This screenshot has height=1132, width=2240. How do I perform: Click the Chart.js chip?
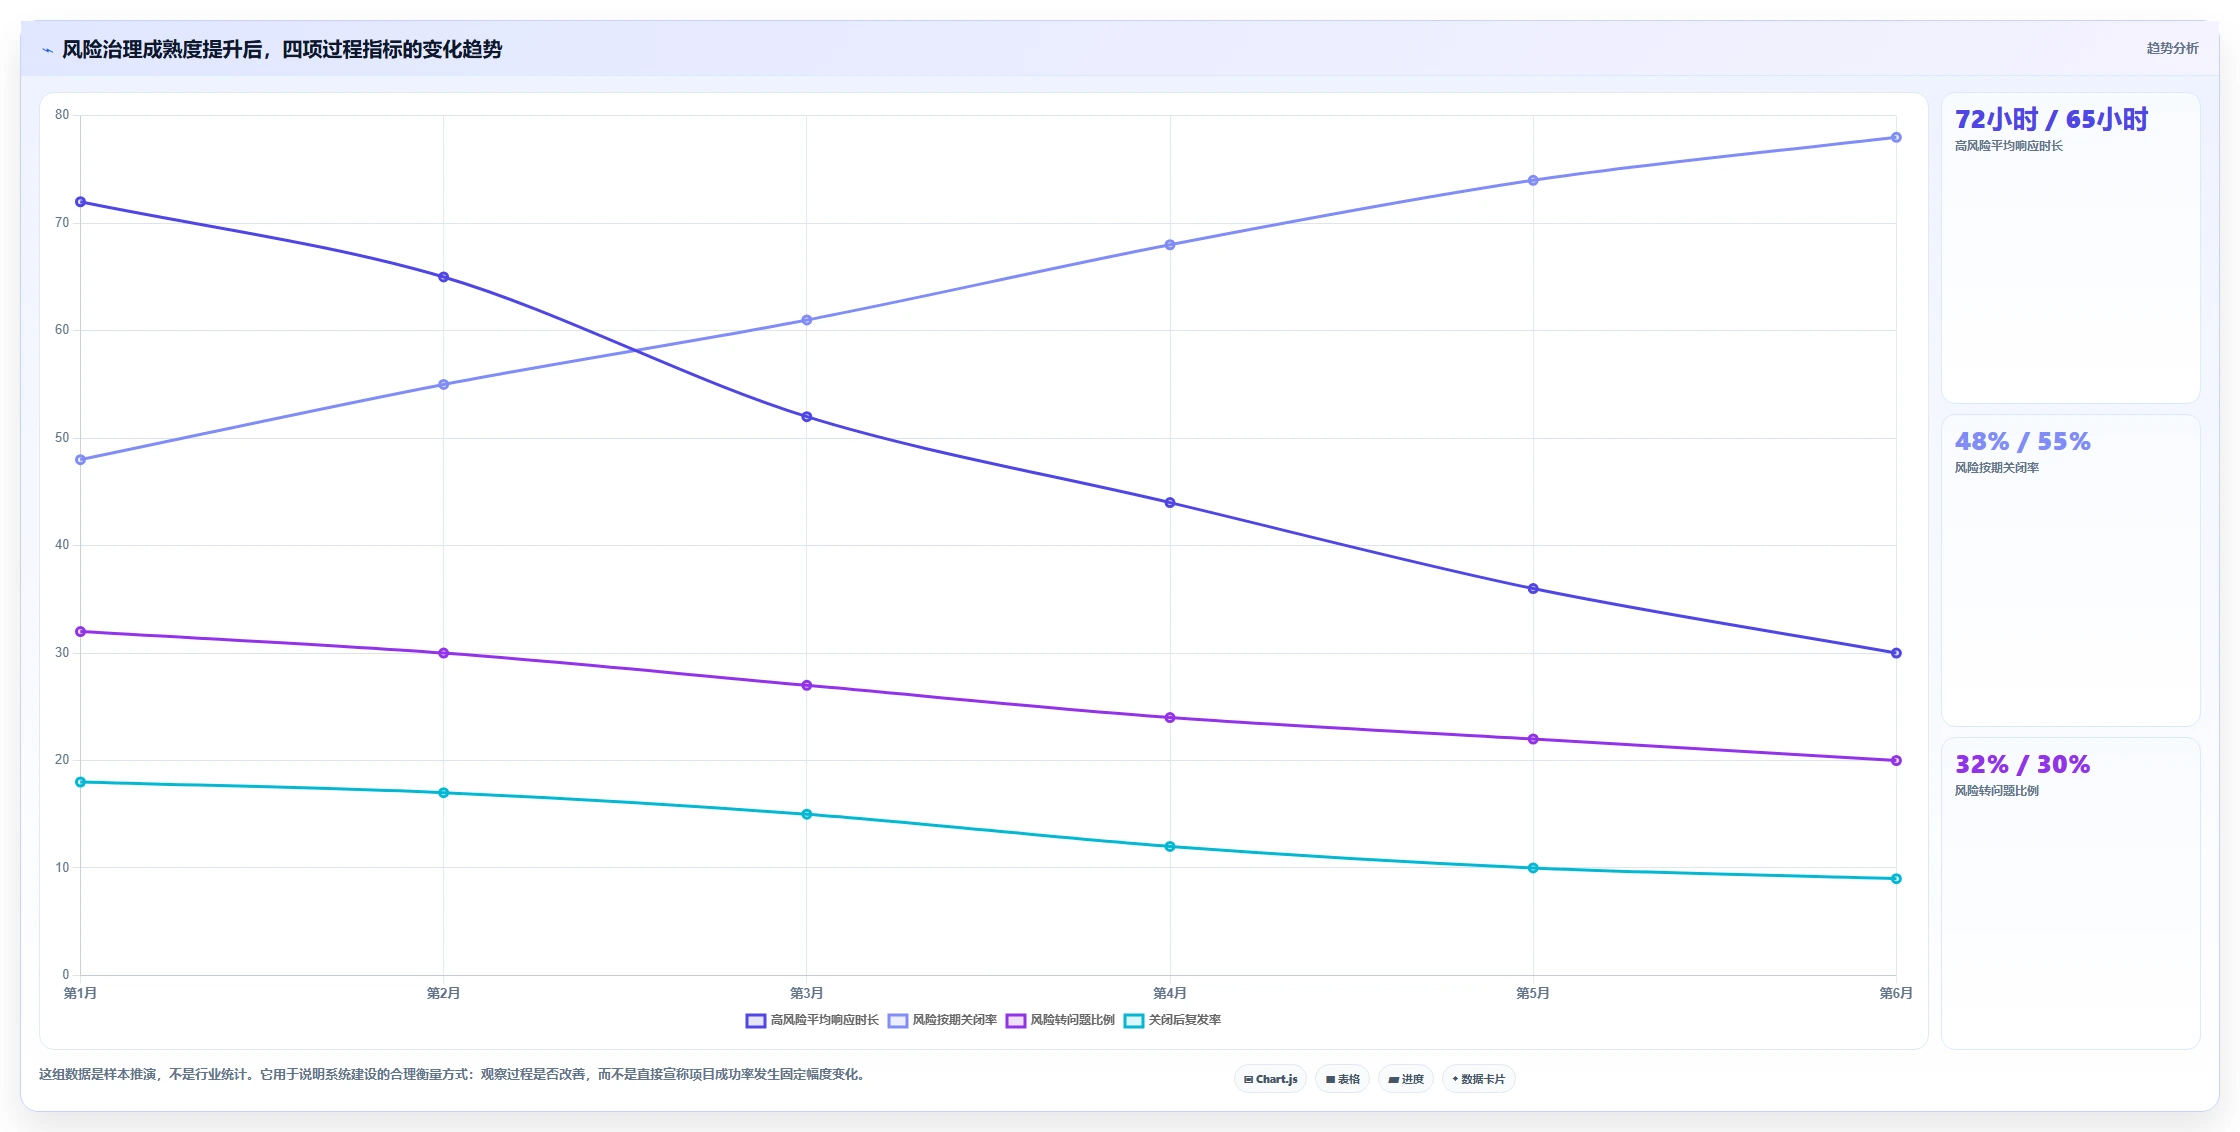pos(1270,1079)
